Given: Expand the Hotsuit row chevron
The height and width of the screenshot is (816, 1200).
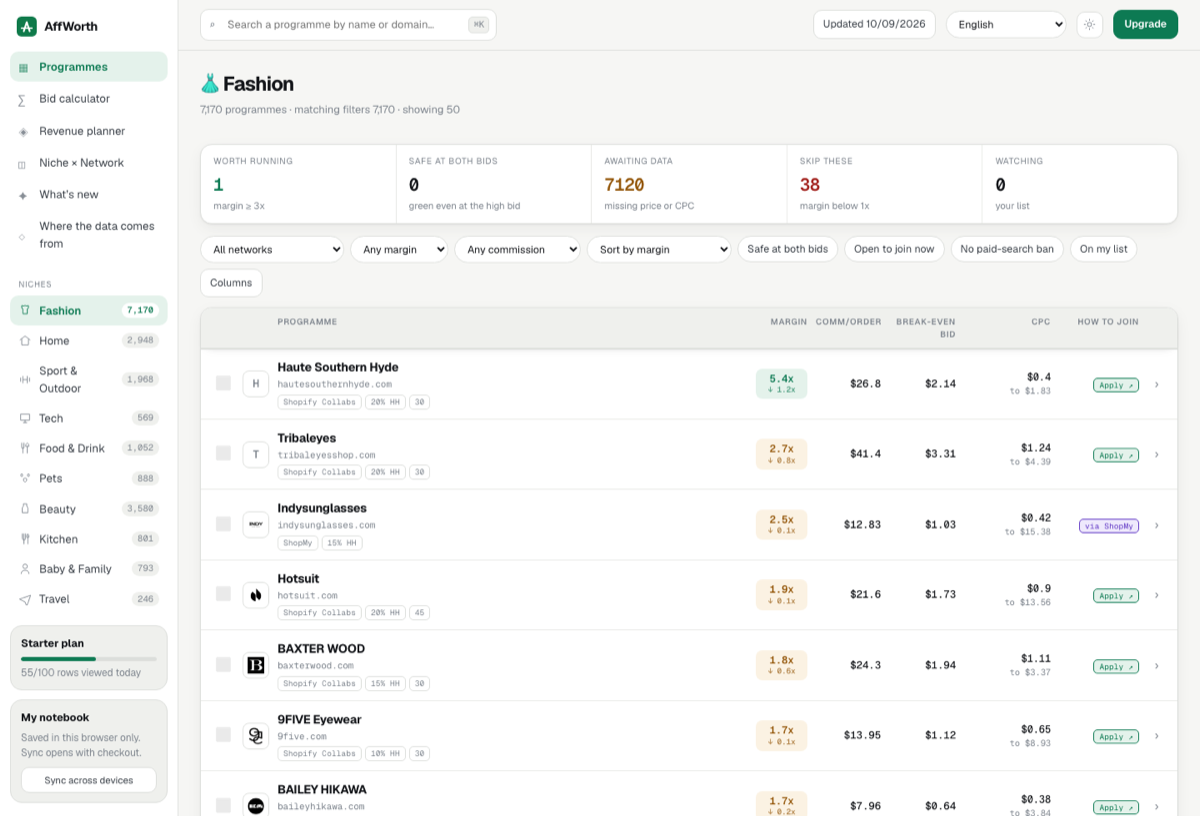Looking at the screenshot, I should coord(1157,595).
